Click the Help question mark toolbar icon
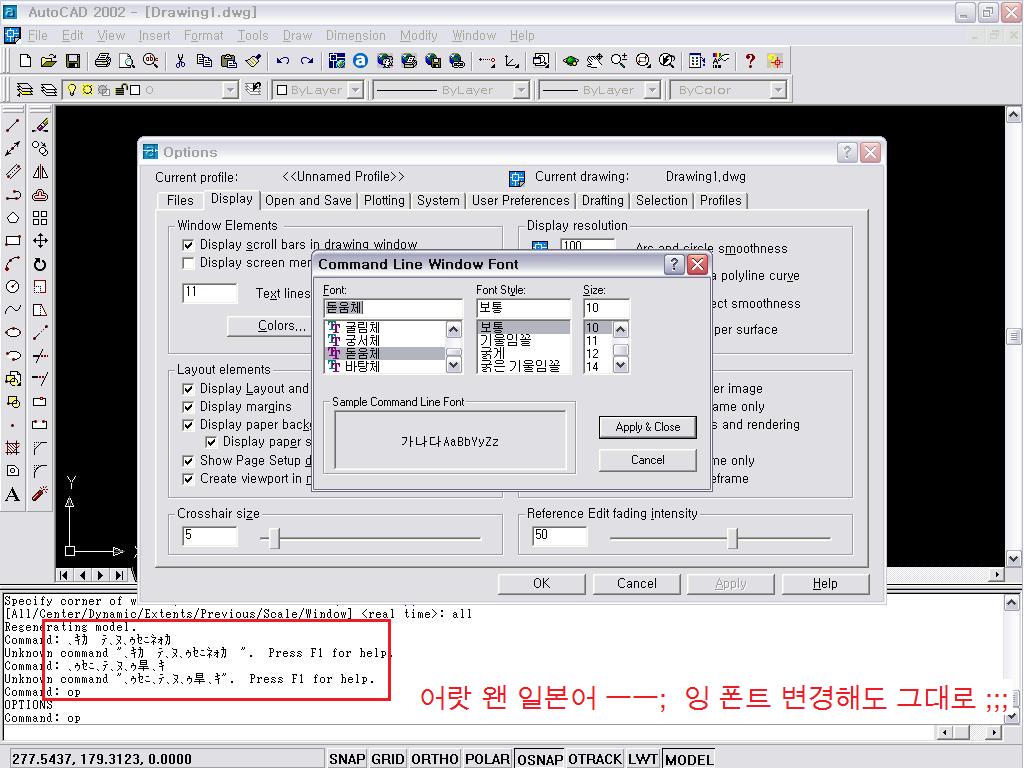1024x768 pixels. (x=750, y=61)
